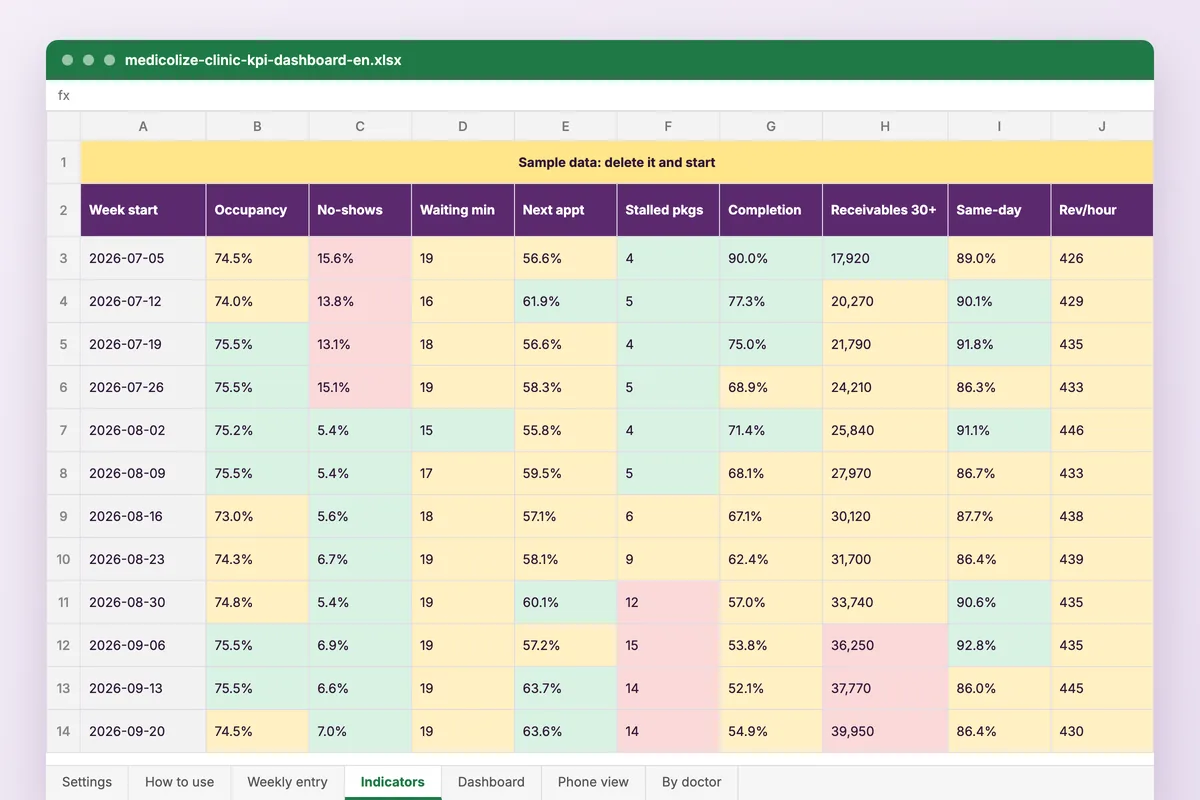The image size is (1200, 800).
Task: Select row 1 header number
Action: click(x=63, y=162)
